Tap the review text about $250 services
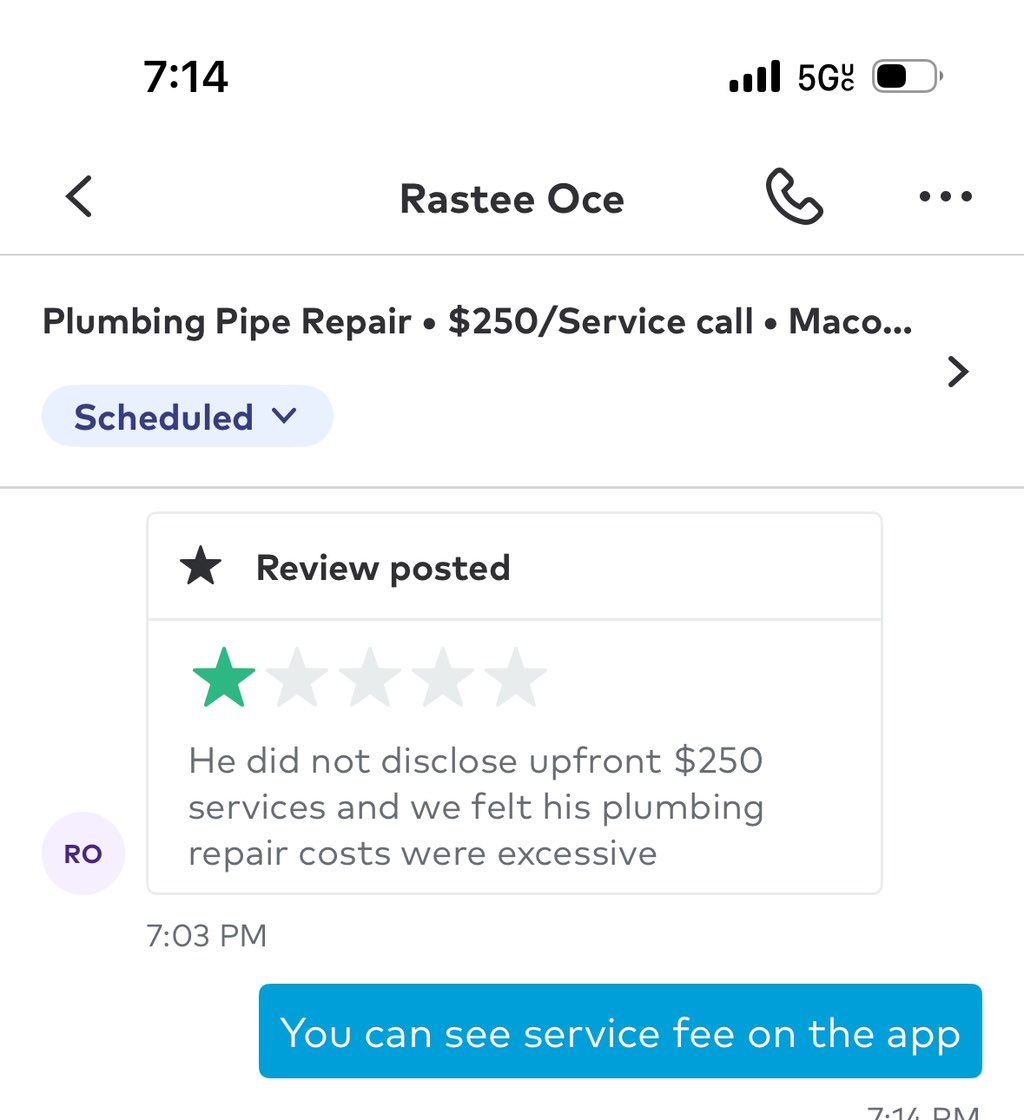1024x1120 pixels. (x=476, y=807)
